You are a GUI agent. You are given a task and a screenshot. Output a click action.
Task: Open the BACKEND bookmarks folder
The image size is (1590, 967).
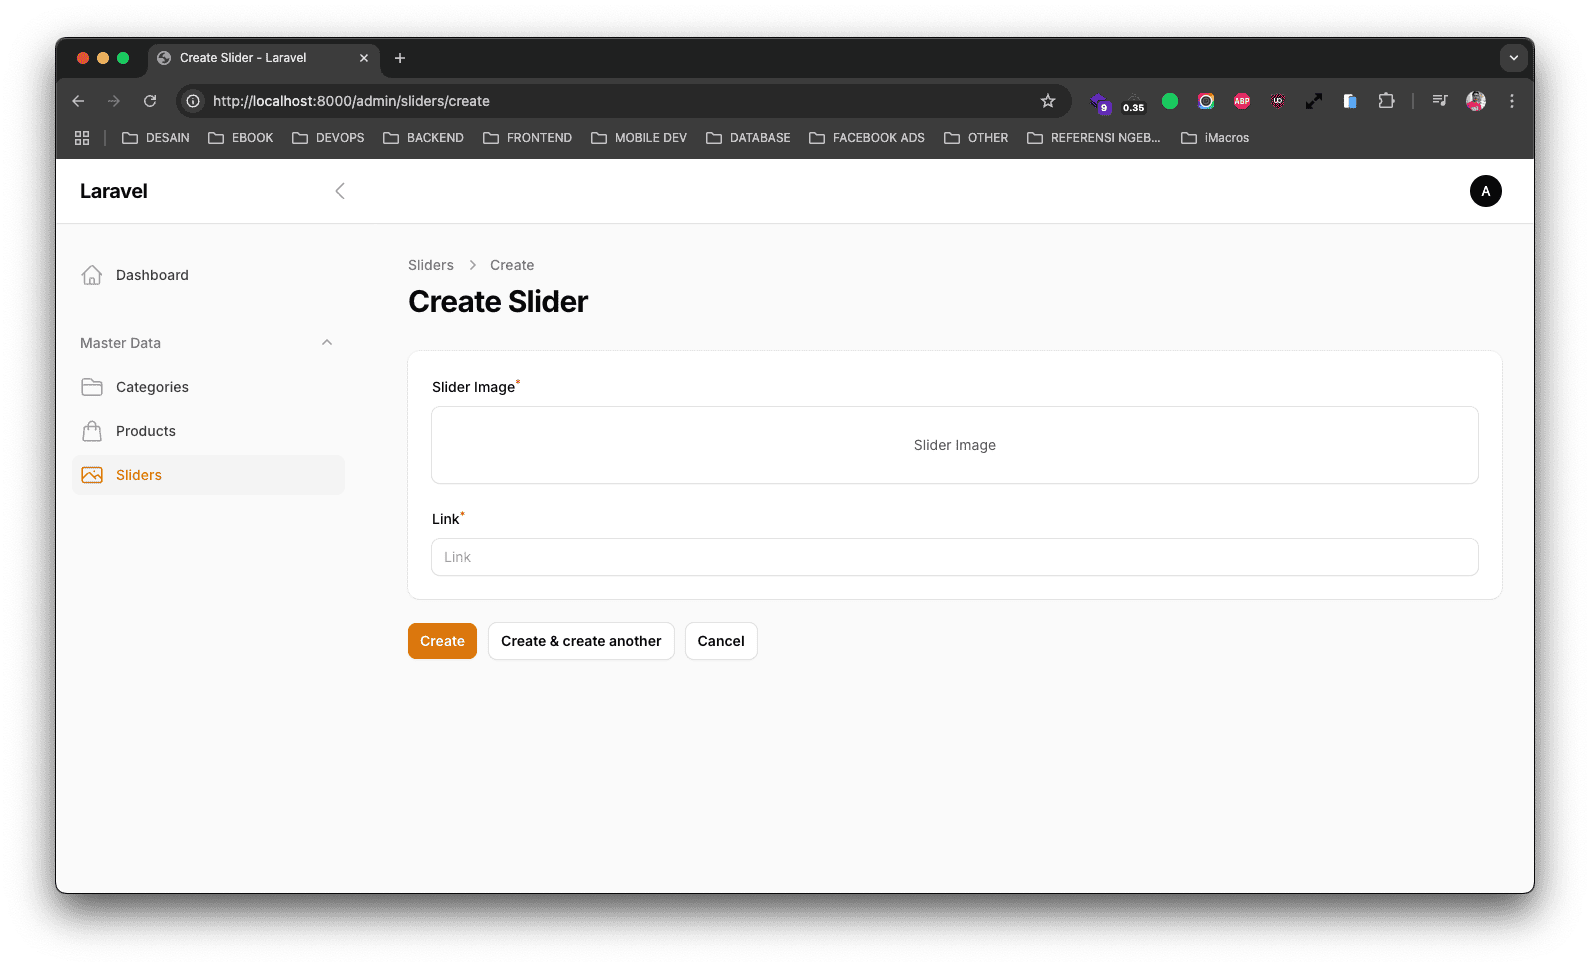(424, 138)
